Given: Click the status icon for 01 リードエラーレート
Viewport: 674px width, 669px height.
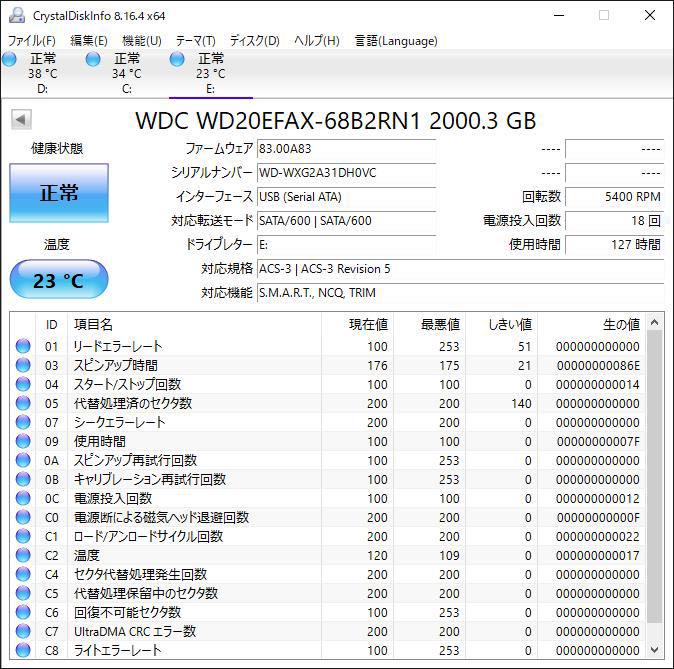Looking at the screenshot, I should coord(23,346).
